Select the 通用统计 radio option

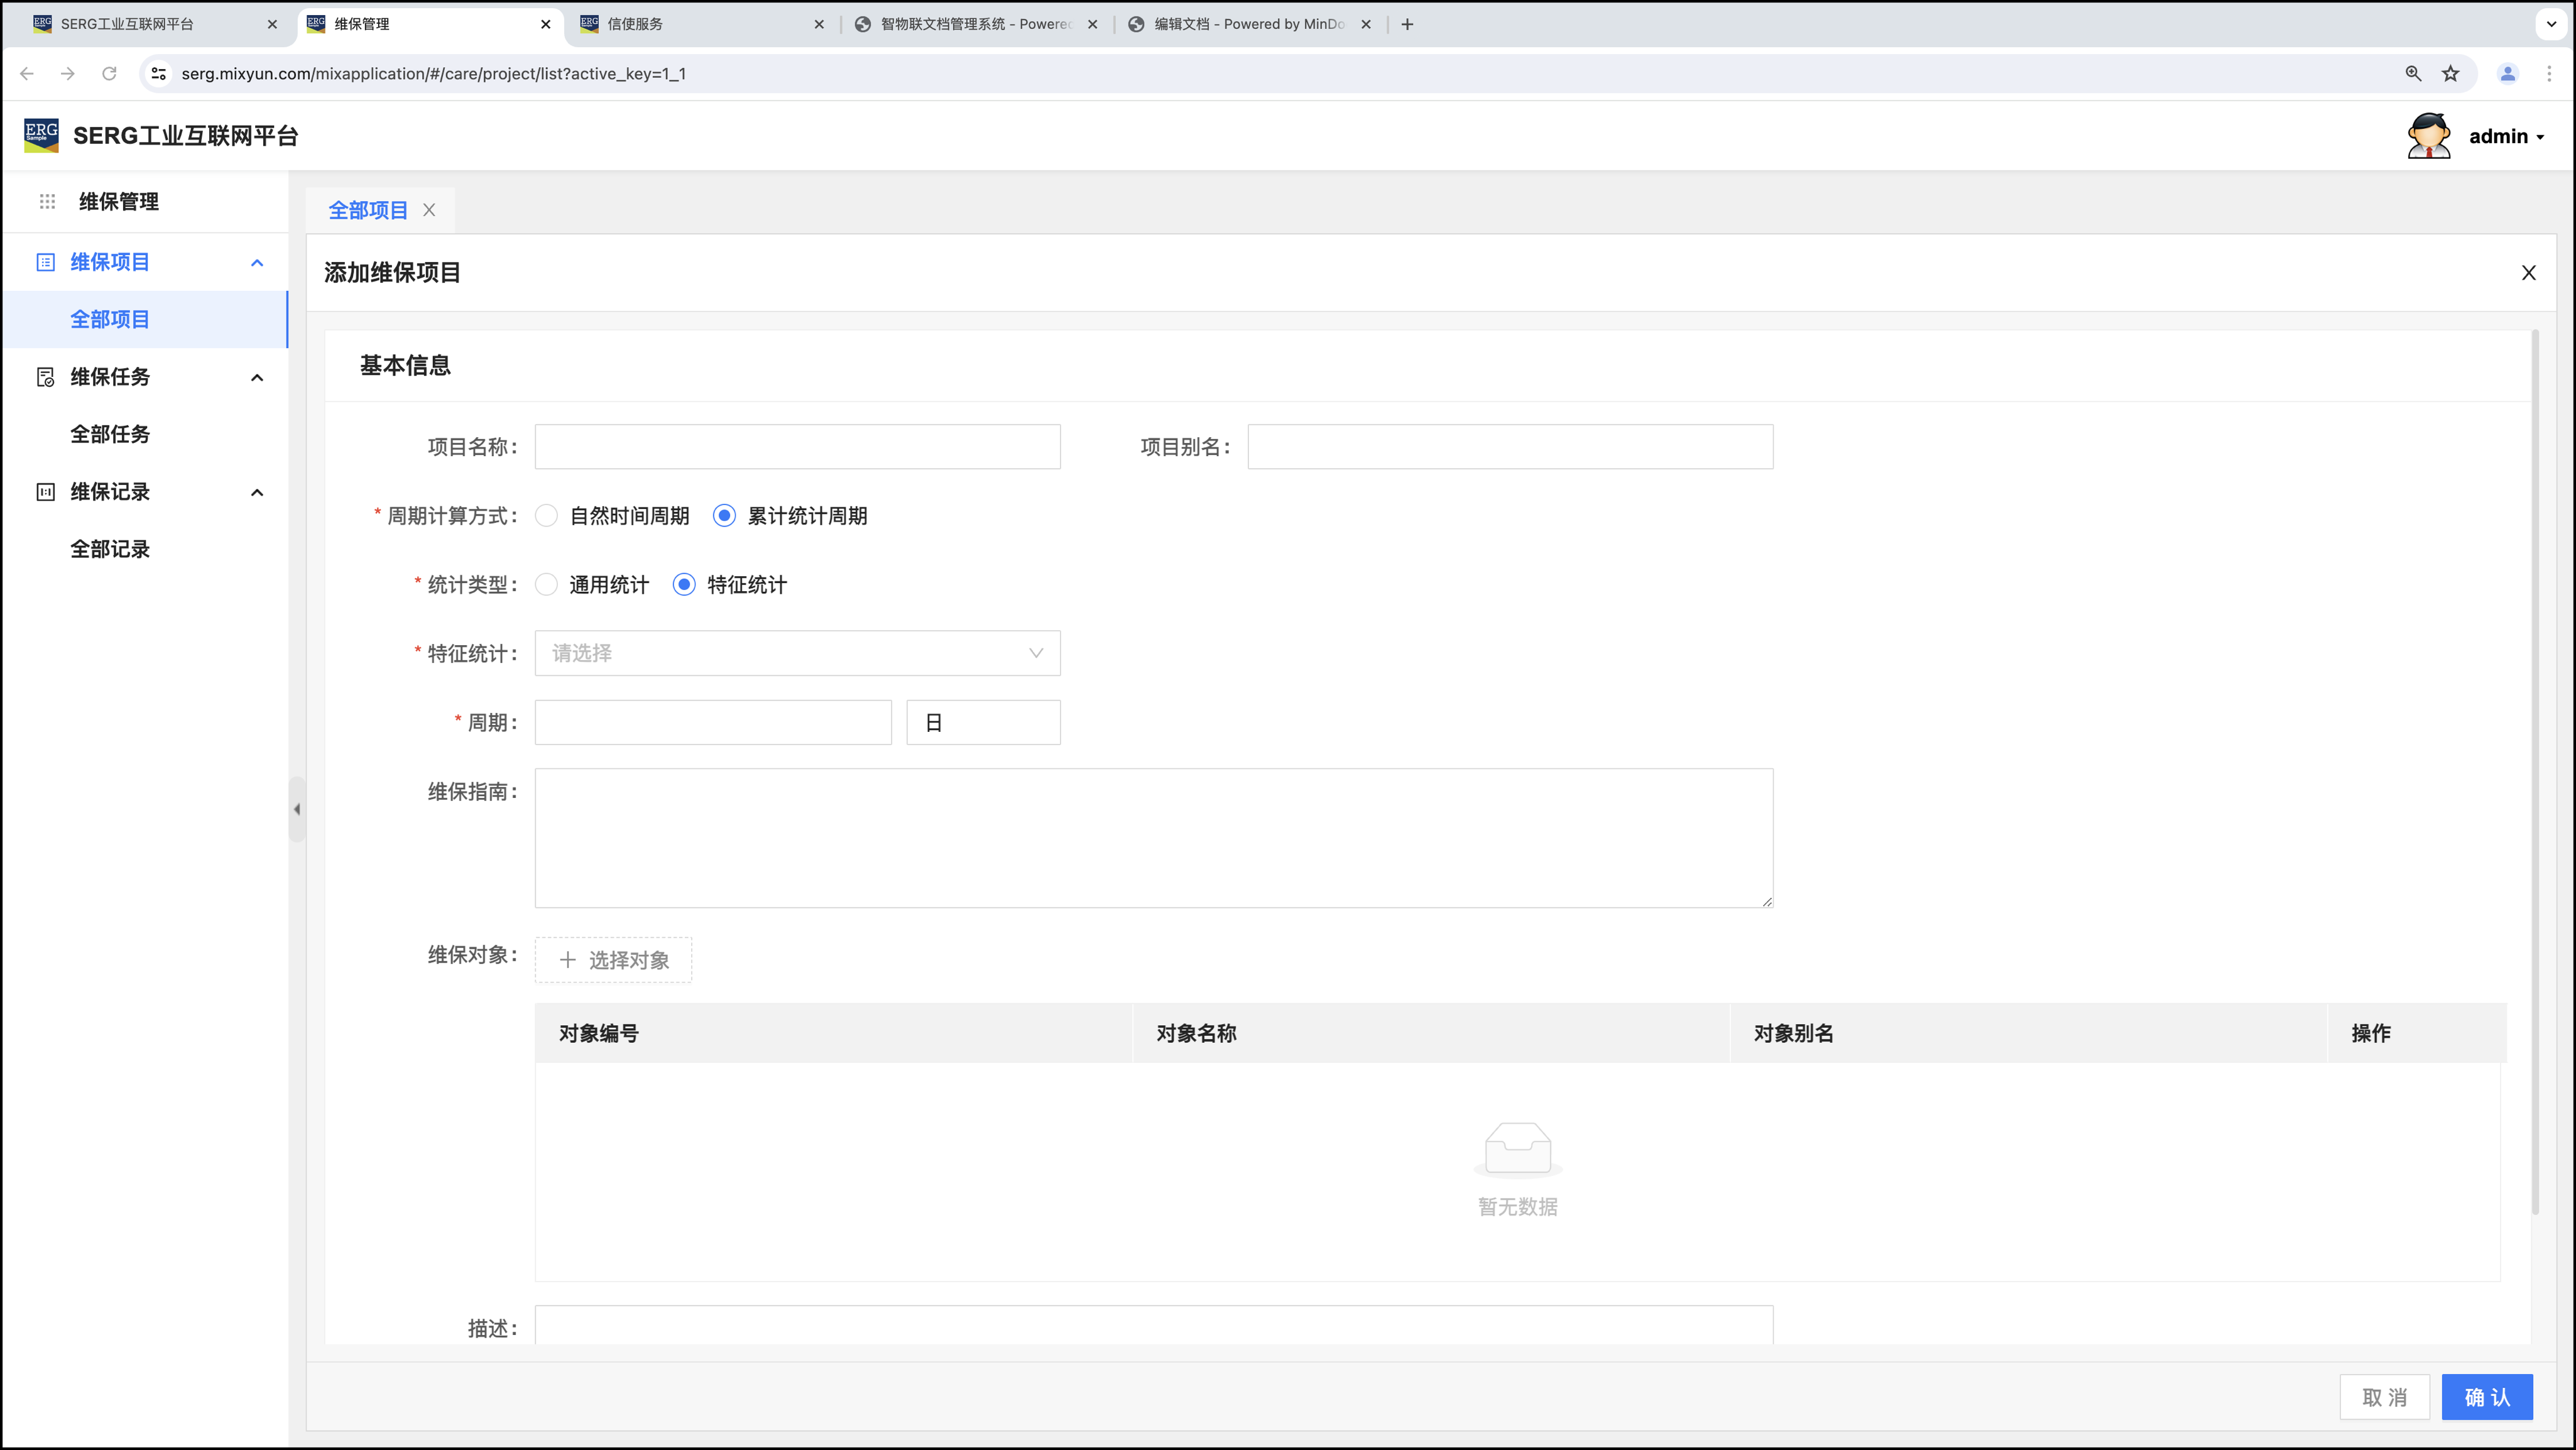point(546,585)
